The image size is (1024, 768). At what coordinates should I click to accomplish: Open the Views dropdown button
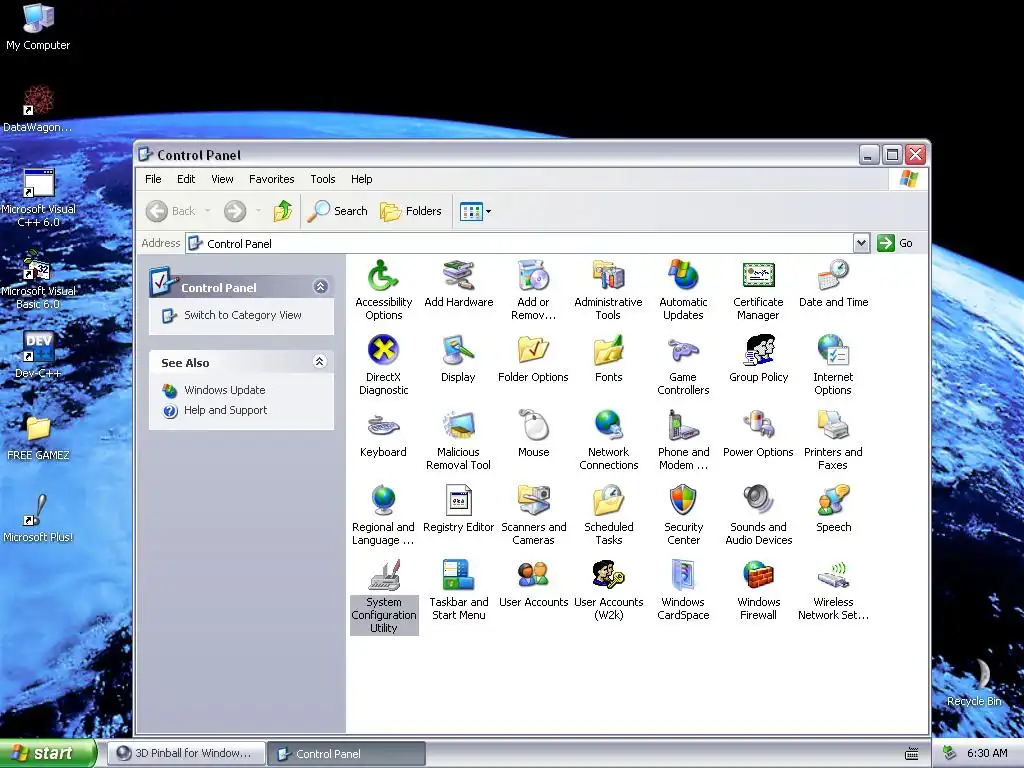click(x=475, y=211)
